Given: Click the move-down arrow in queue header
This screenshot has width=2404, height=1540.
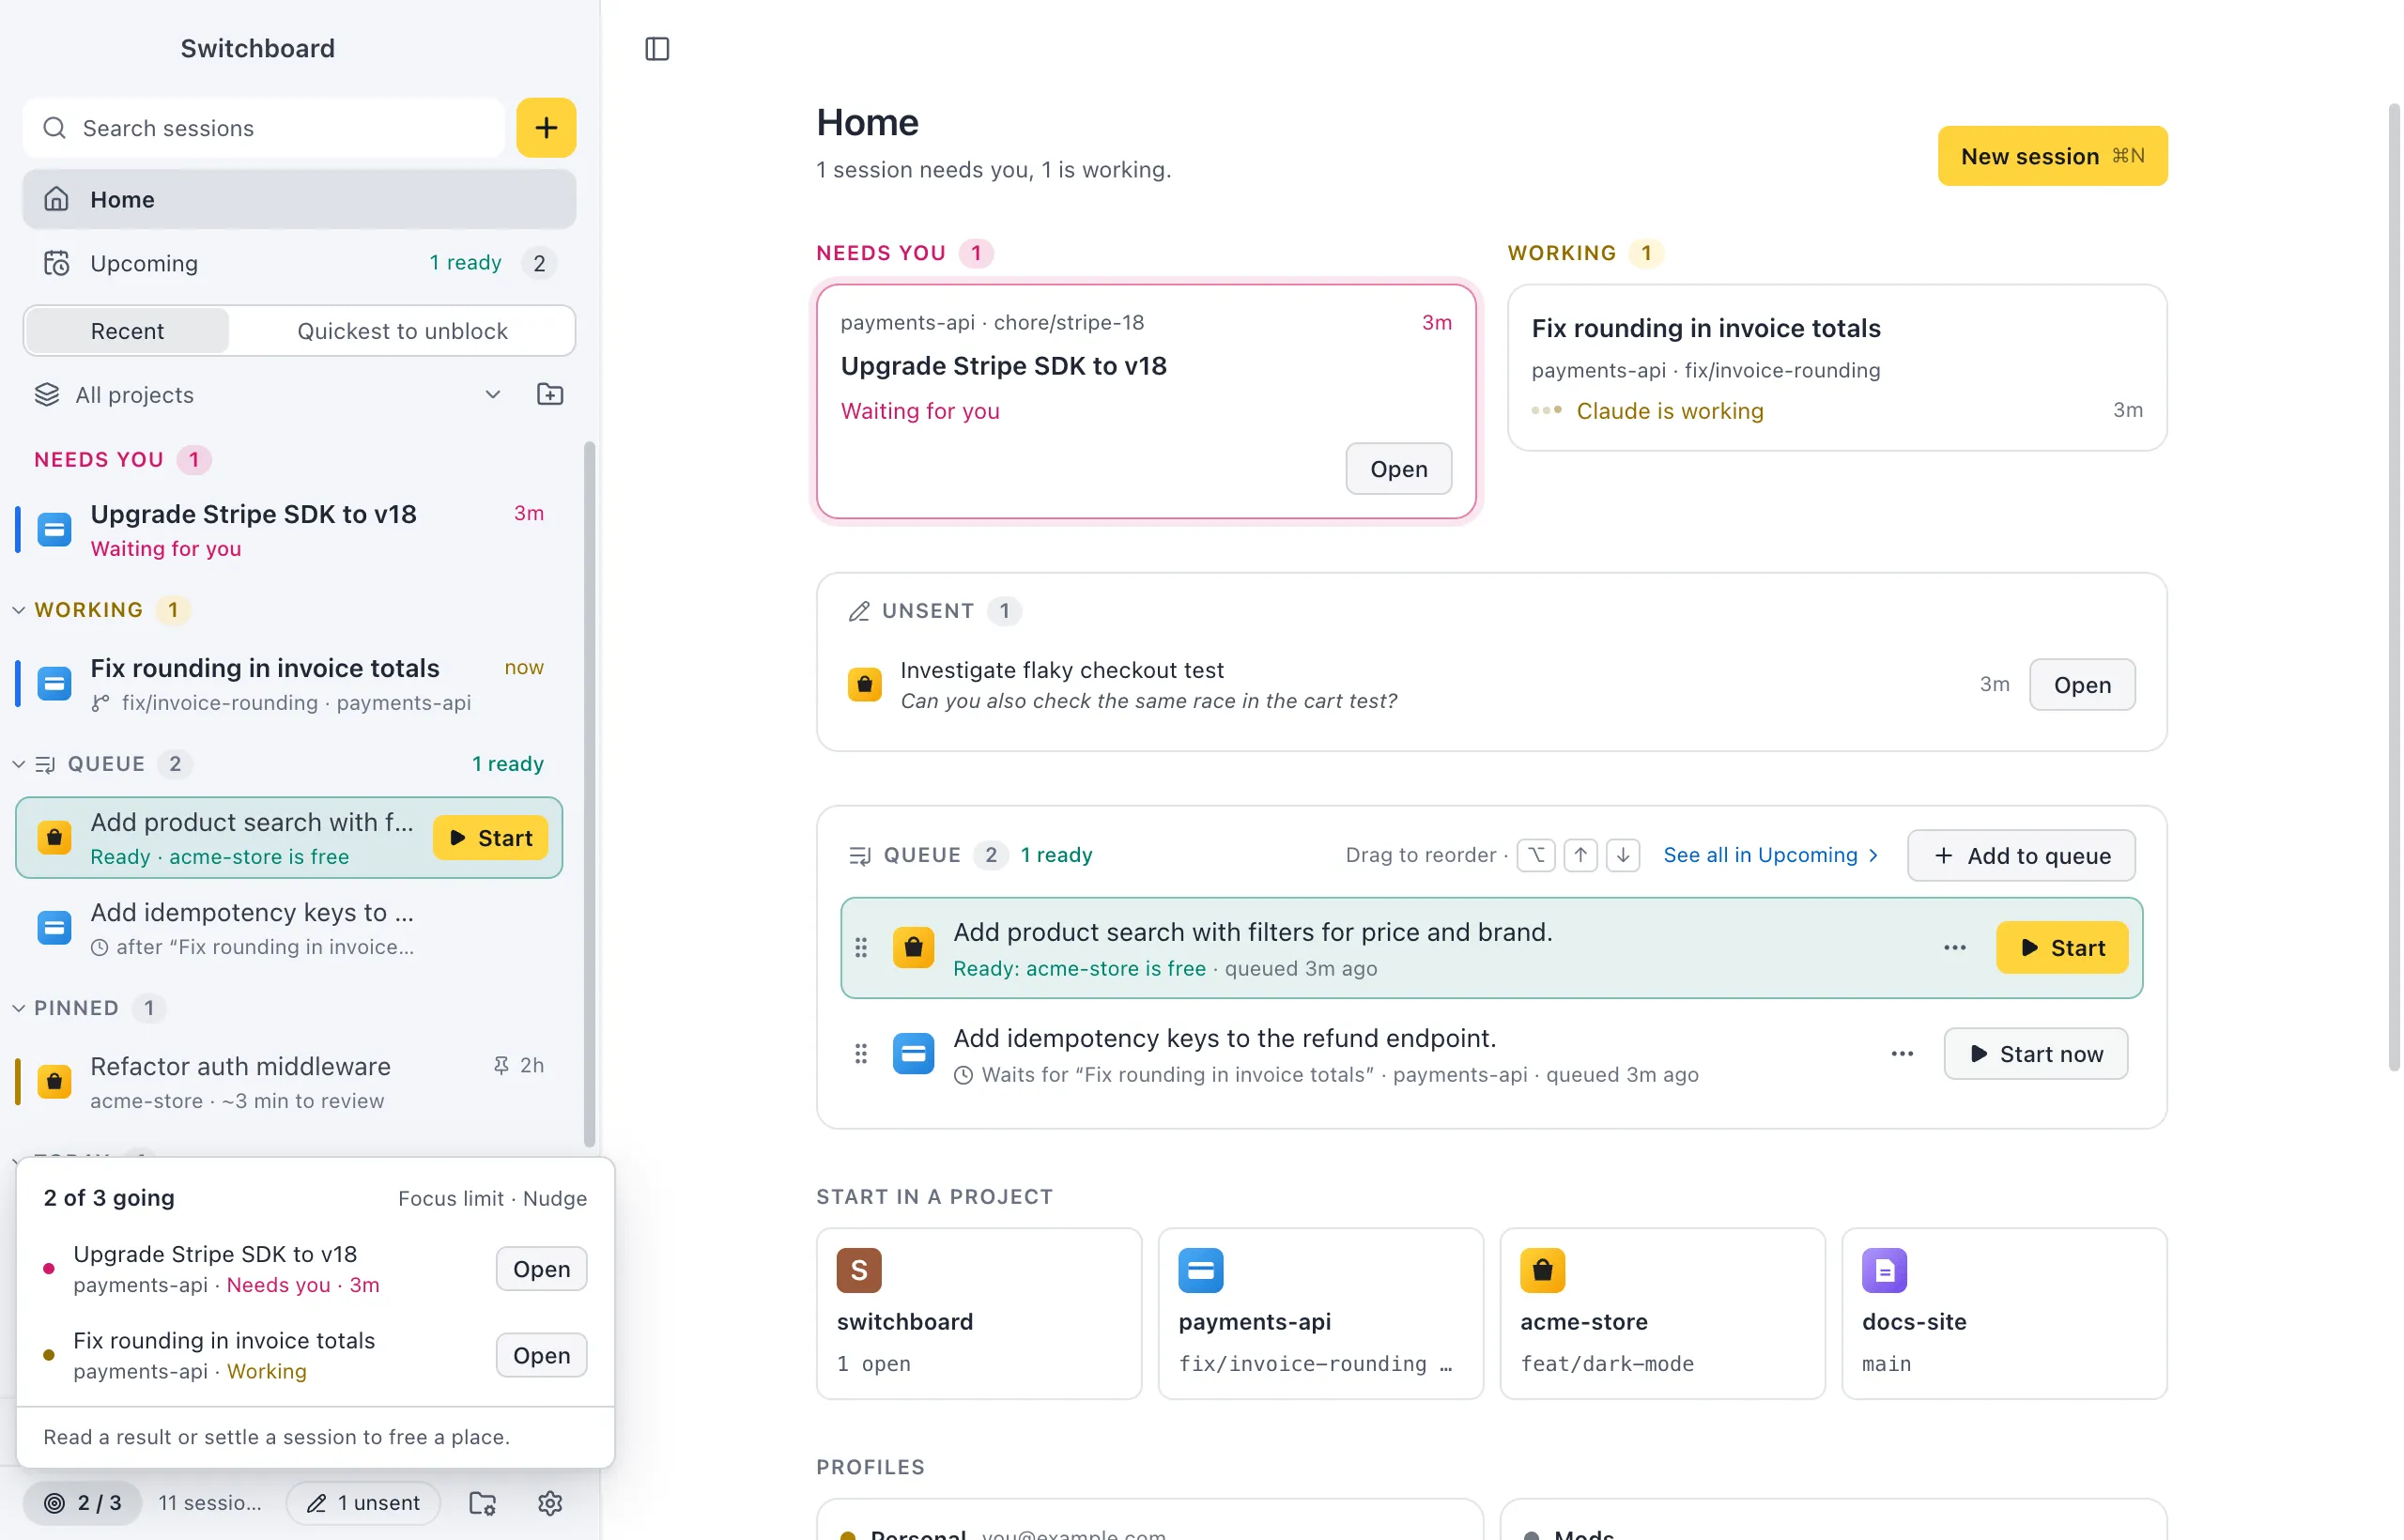Looking at the screenshot, I should tap(1623, 854).
